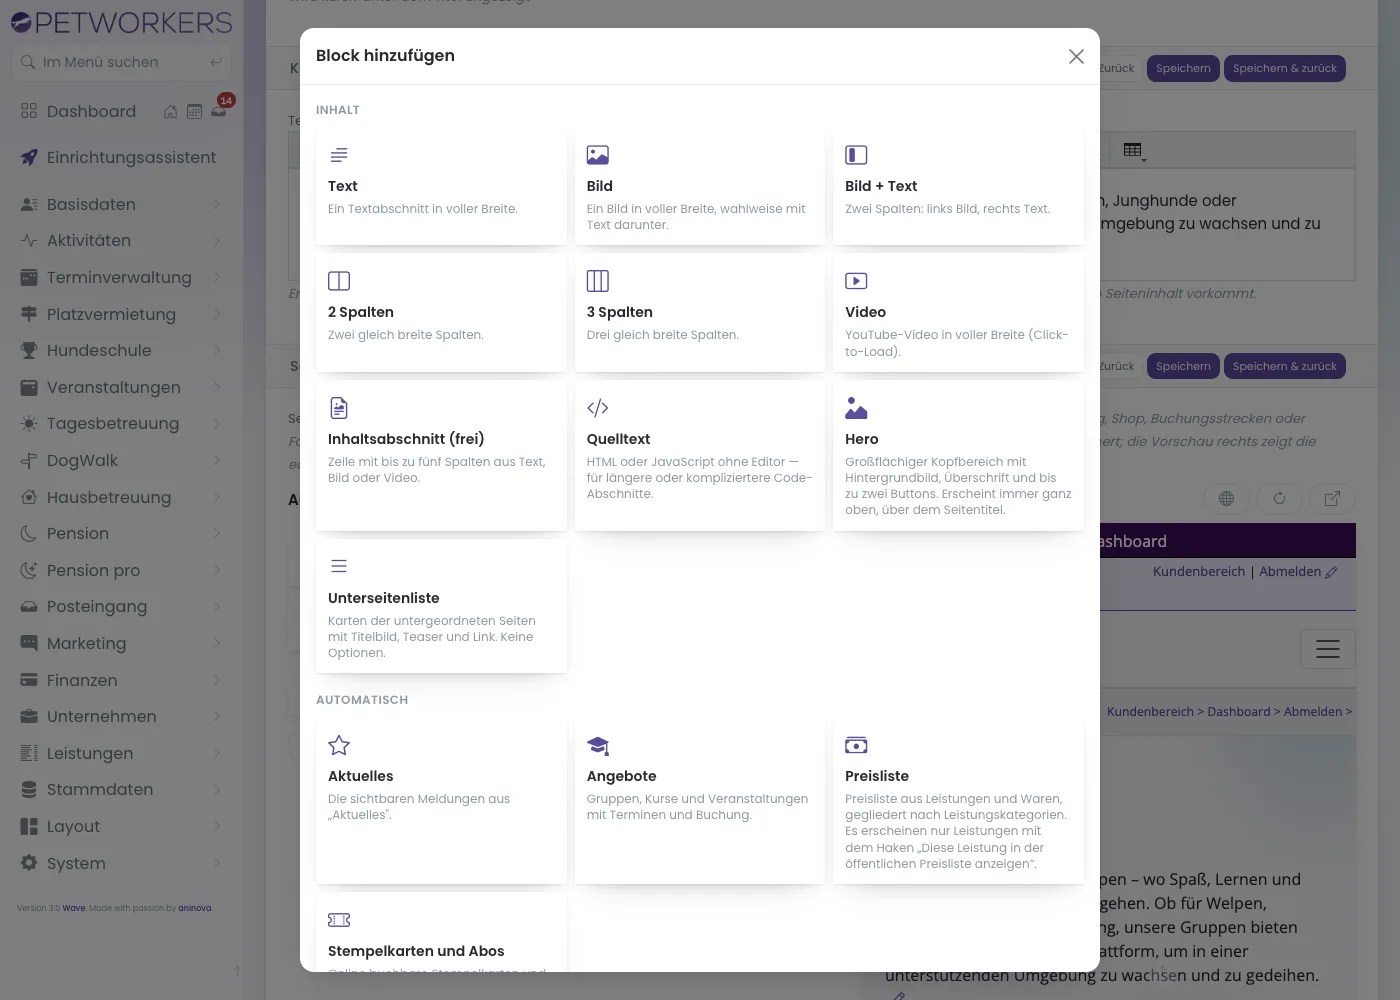
Task: Select the Hero block icon
Action: pos(856,408)
